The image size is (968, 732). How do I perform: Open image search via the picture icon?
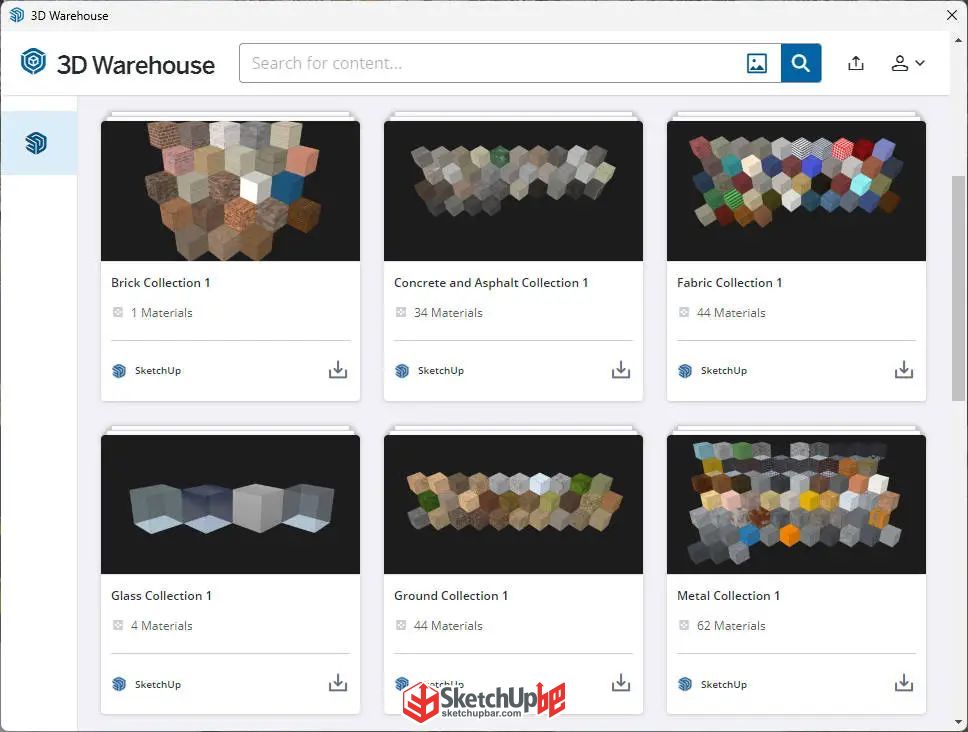[x=757, y=63]
